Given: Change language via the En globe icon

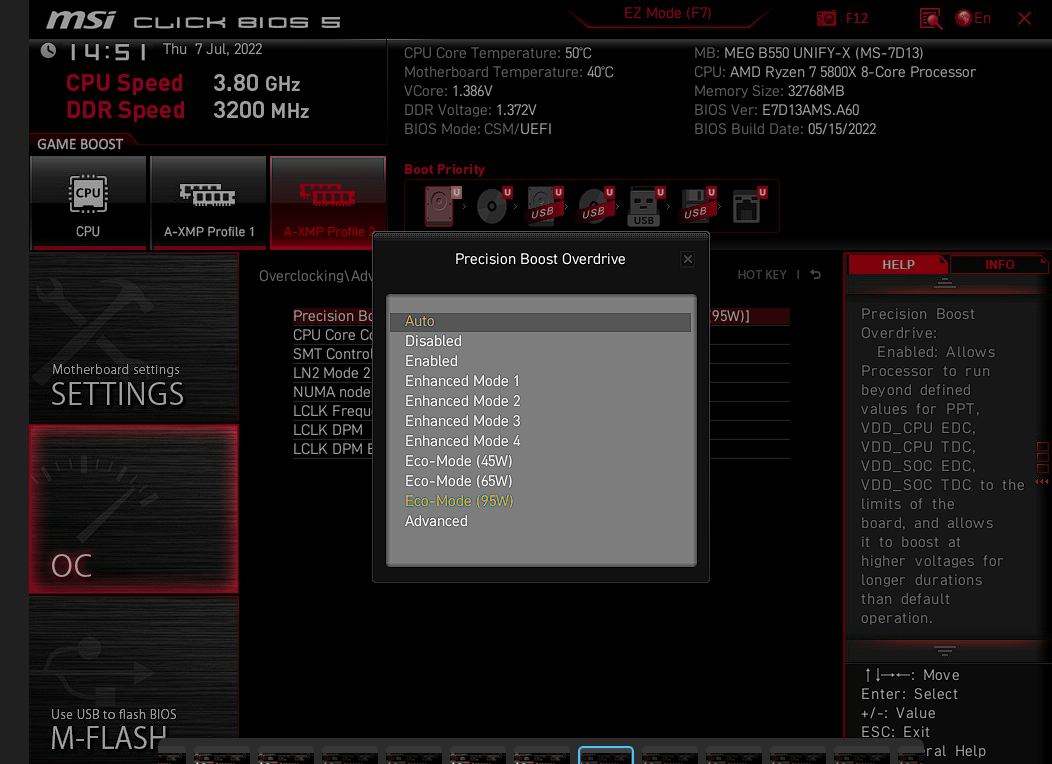Looking at the screenshot, I should pyautogui.click(x=973, y=18).
